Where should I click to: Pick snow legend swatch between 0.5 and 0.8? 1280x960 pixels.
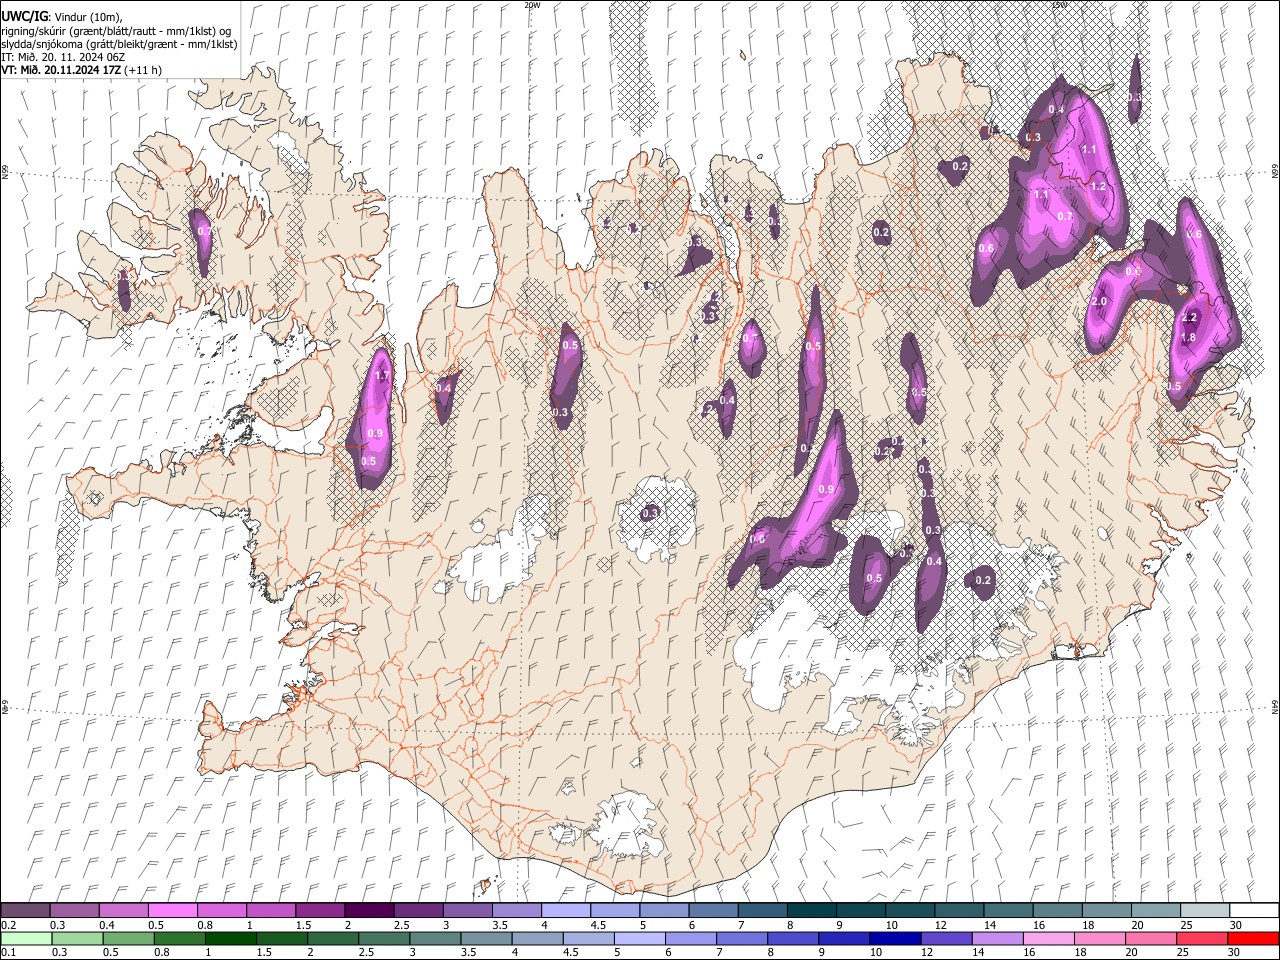pyautogui.click(x=172, y=910)
